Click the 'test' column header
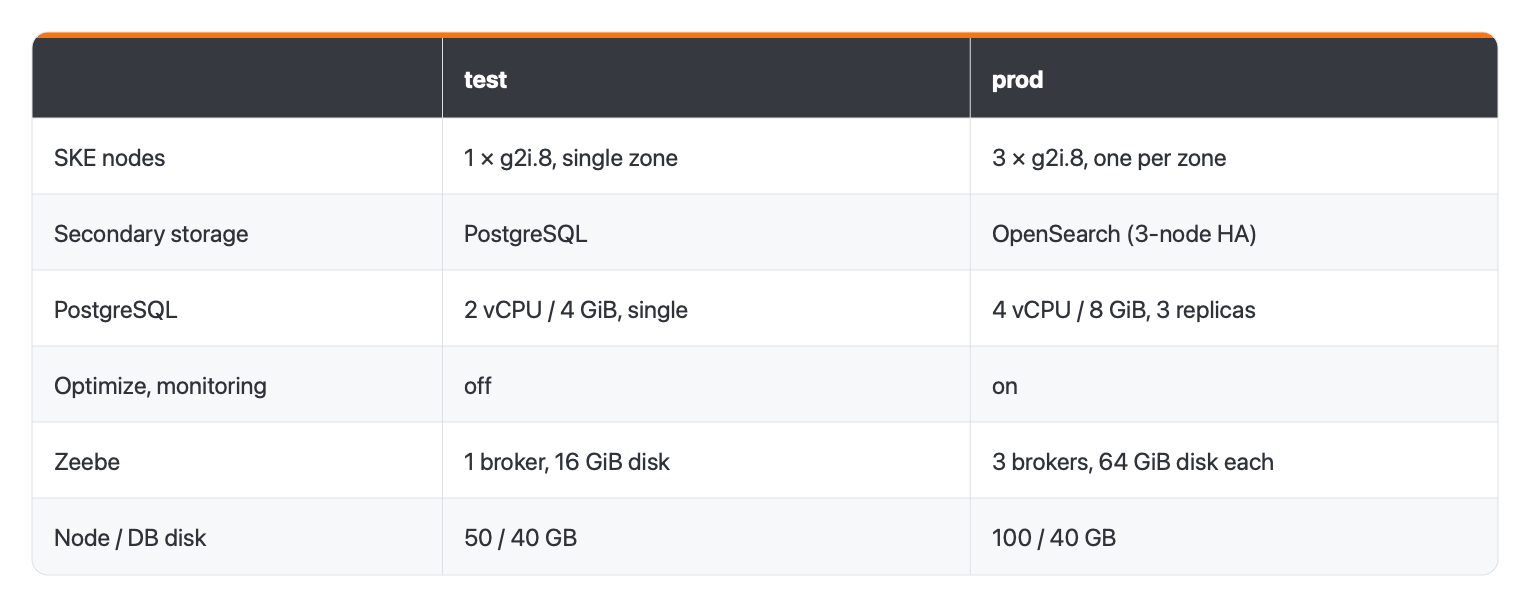Screen dimensions: 1530x607 point(485,79)
